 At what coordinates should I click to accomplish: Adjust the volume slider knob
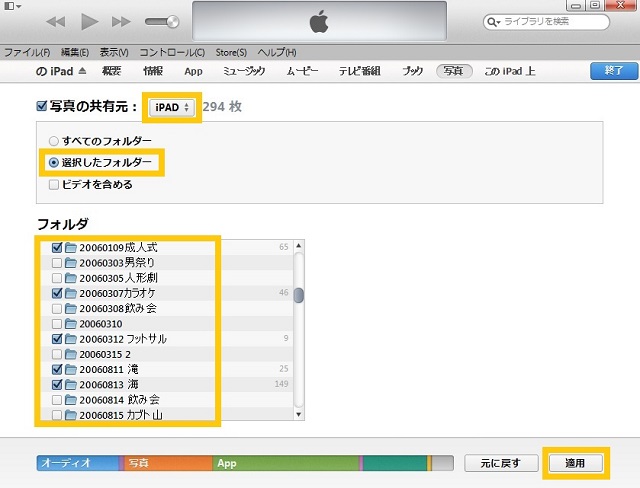pos(173,22)
